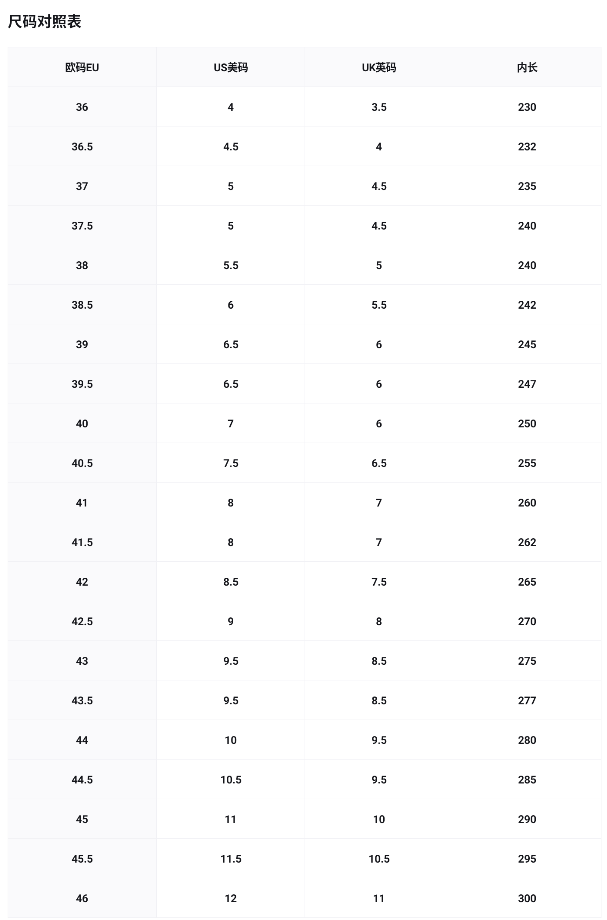
Task: Click EU size 46 cell
Action: pos(82,898)
